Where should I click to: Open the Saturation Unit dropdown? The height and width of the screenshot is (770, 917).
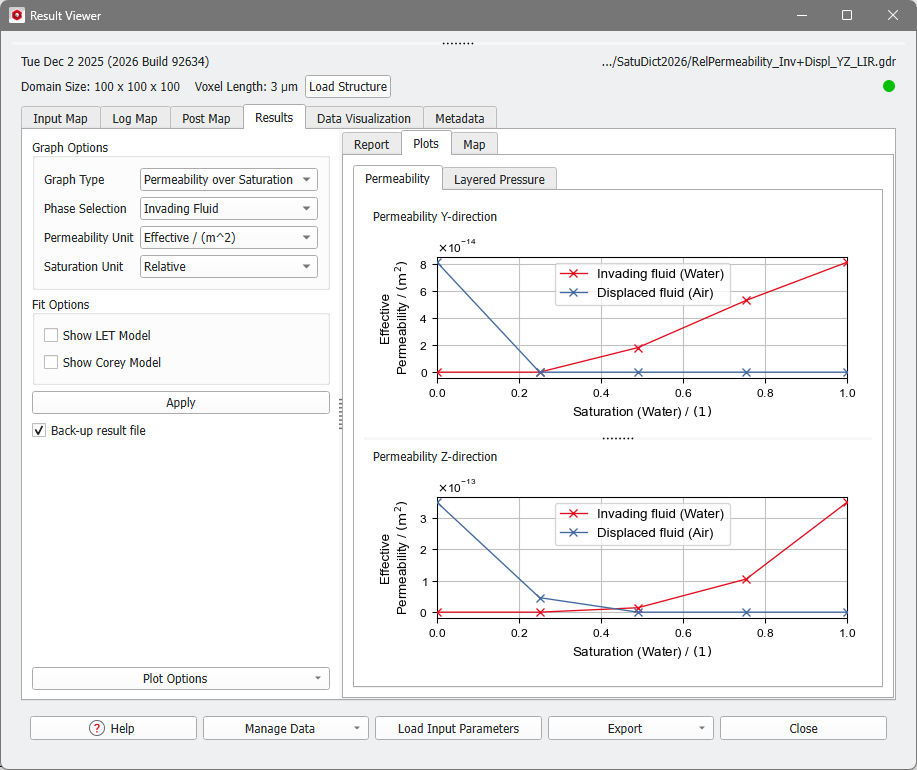pyautogui.click(x=228, y=266)
